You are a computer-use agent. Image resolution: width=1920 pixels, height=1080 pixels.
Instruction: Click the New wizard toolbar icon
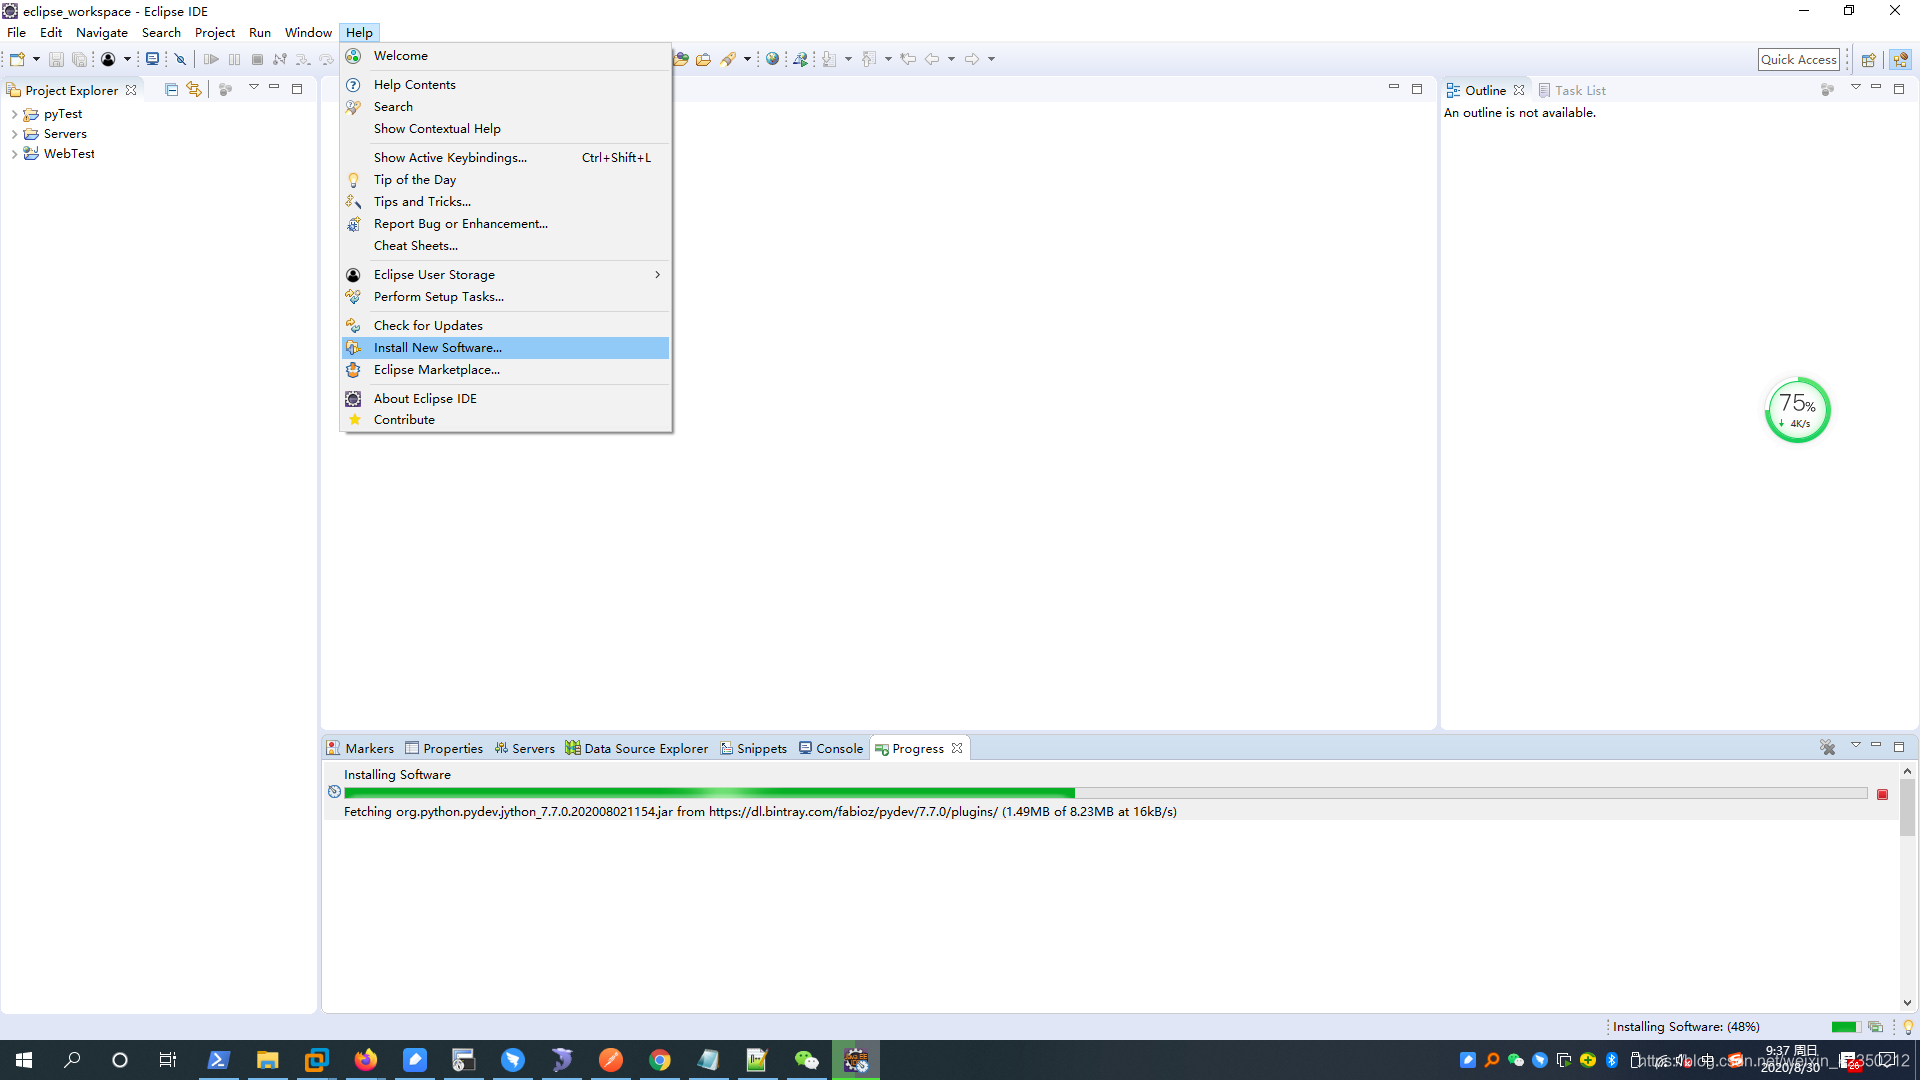(17, 59)
